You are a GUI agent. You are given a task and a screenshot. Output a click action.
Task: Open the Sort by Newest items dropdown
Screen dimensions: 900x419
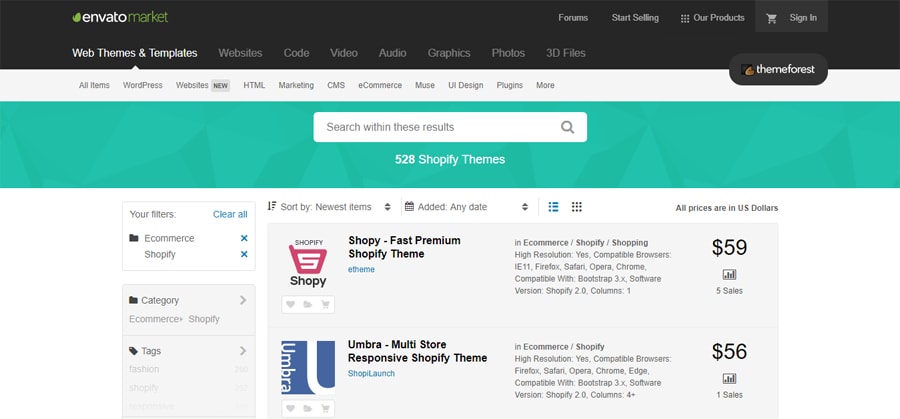(x=329, y=207)
